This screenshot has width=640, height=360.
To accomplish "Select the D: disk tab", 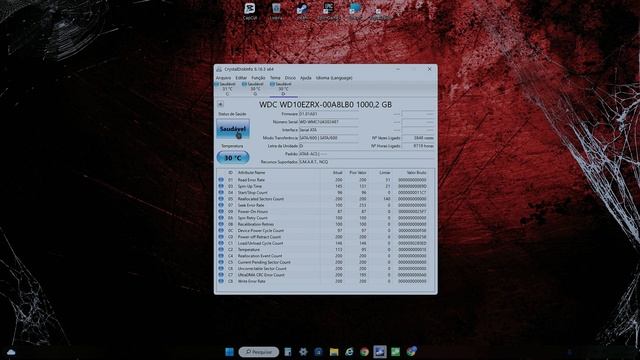I will (283, 89).
